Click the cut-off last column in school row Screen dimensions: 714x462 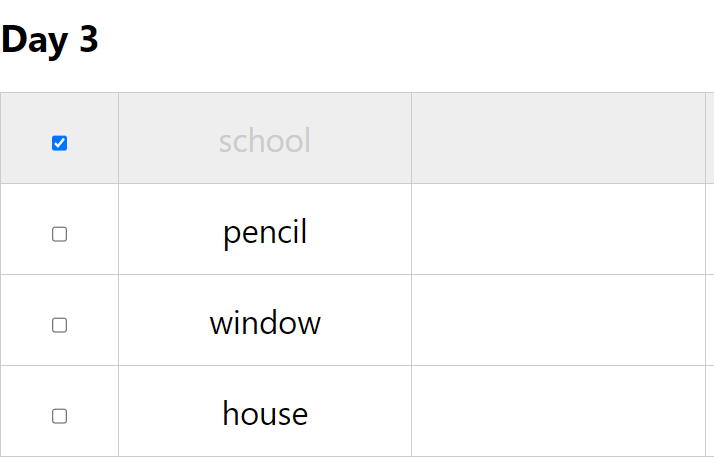coord(710,138)
